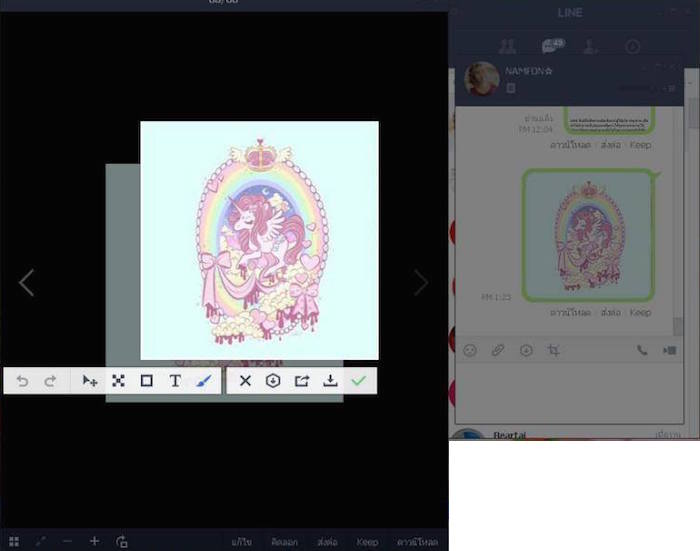
Task: Save capture to Keep with hexagon icon
Action: click(x=273, y=381)
